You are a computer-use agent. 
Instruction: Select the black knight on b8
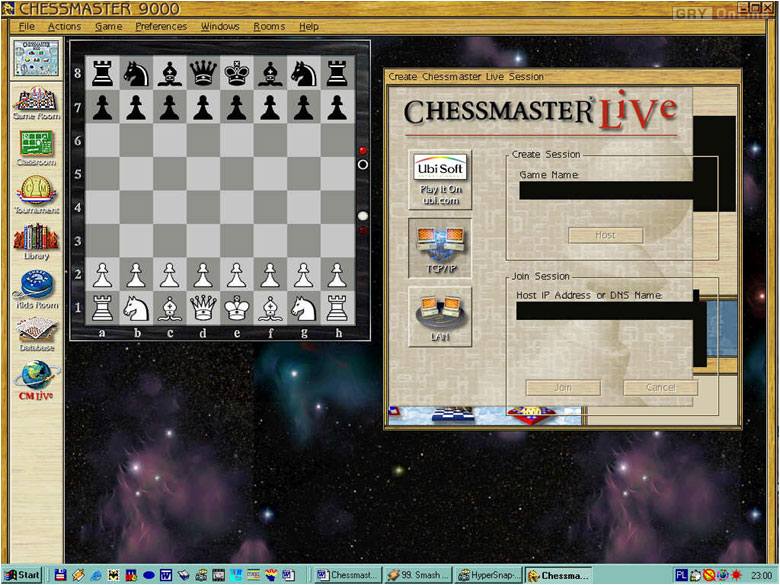[136, 73]
